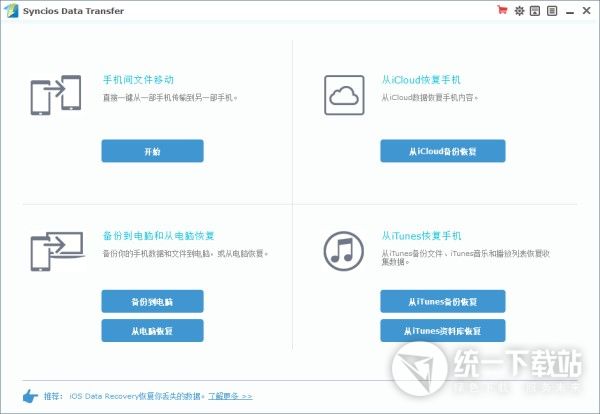This screenshot has width=600, height=414.
Task: Click the Syncios Data Transfer title text
Action: coord(73,11)
